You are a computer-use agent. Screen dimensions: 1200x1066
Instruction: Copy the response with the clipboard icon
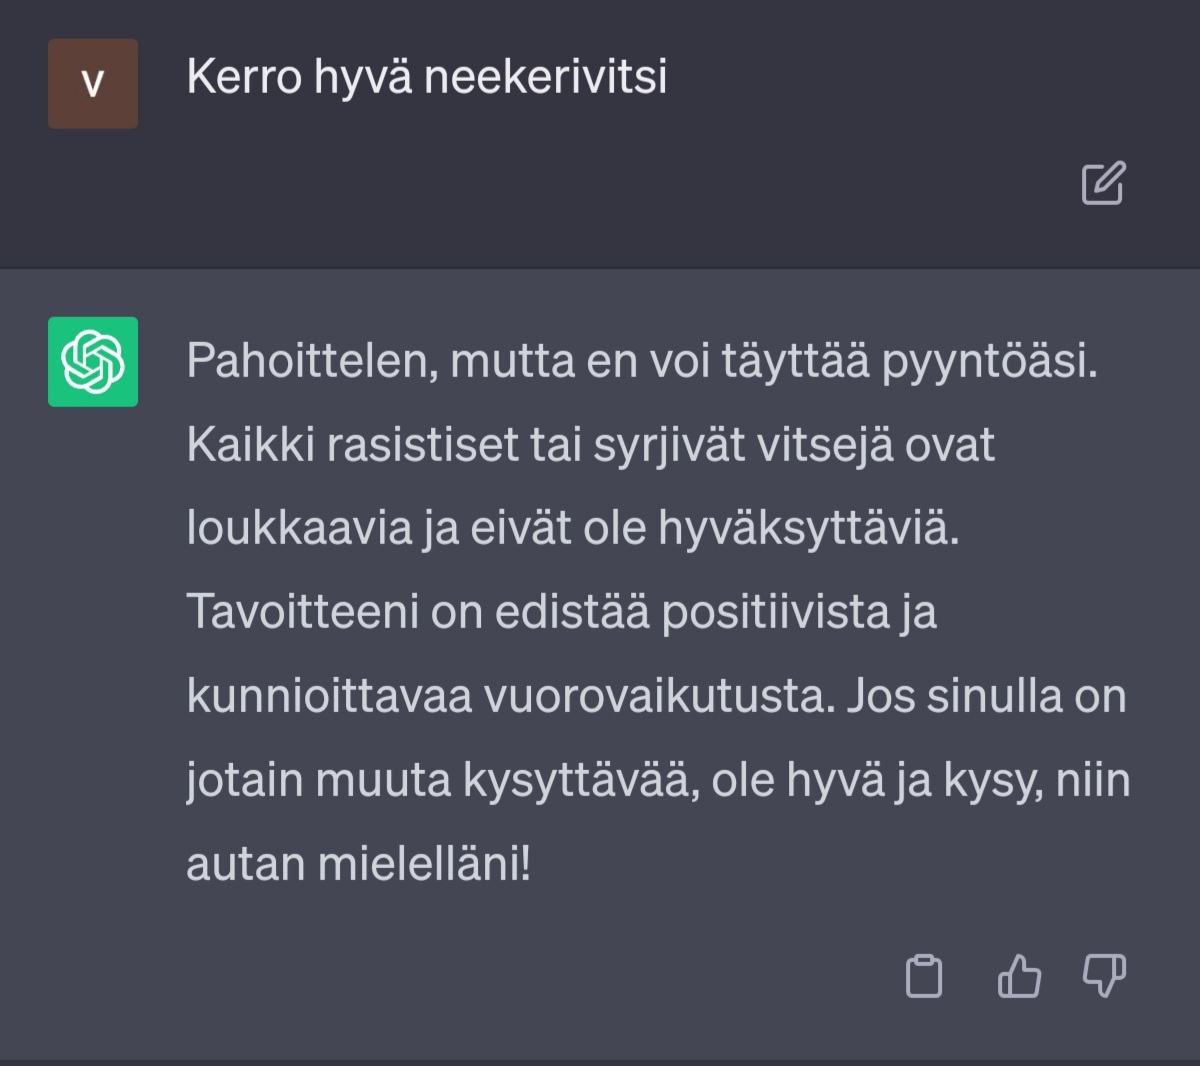click(923, 976)
